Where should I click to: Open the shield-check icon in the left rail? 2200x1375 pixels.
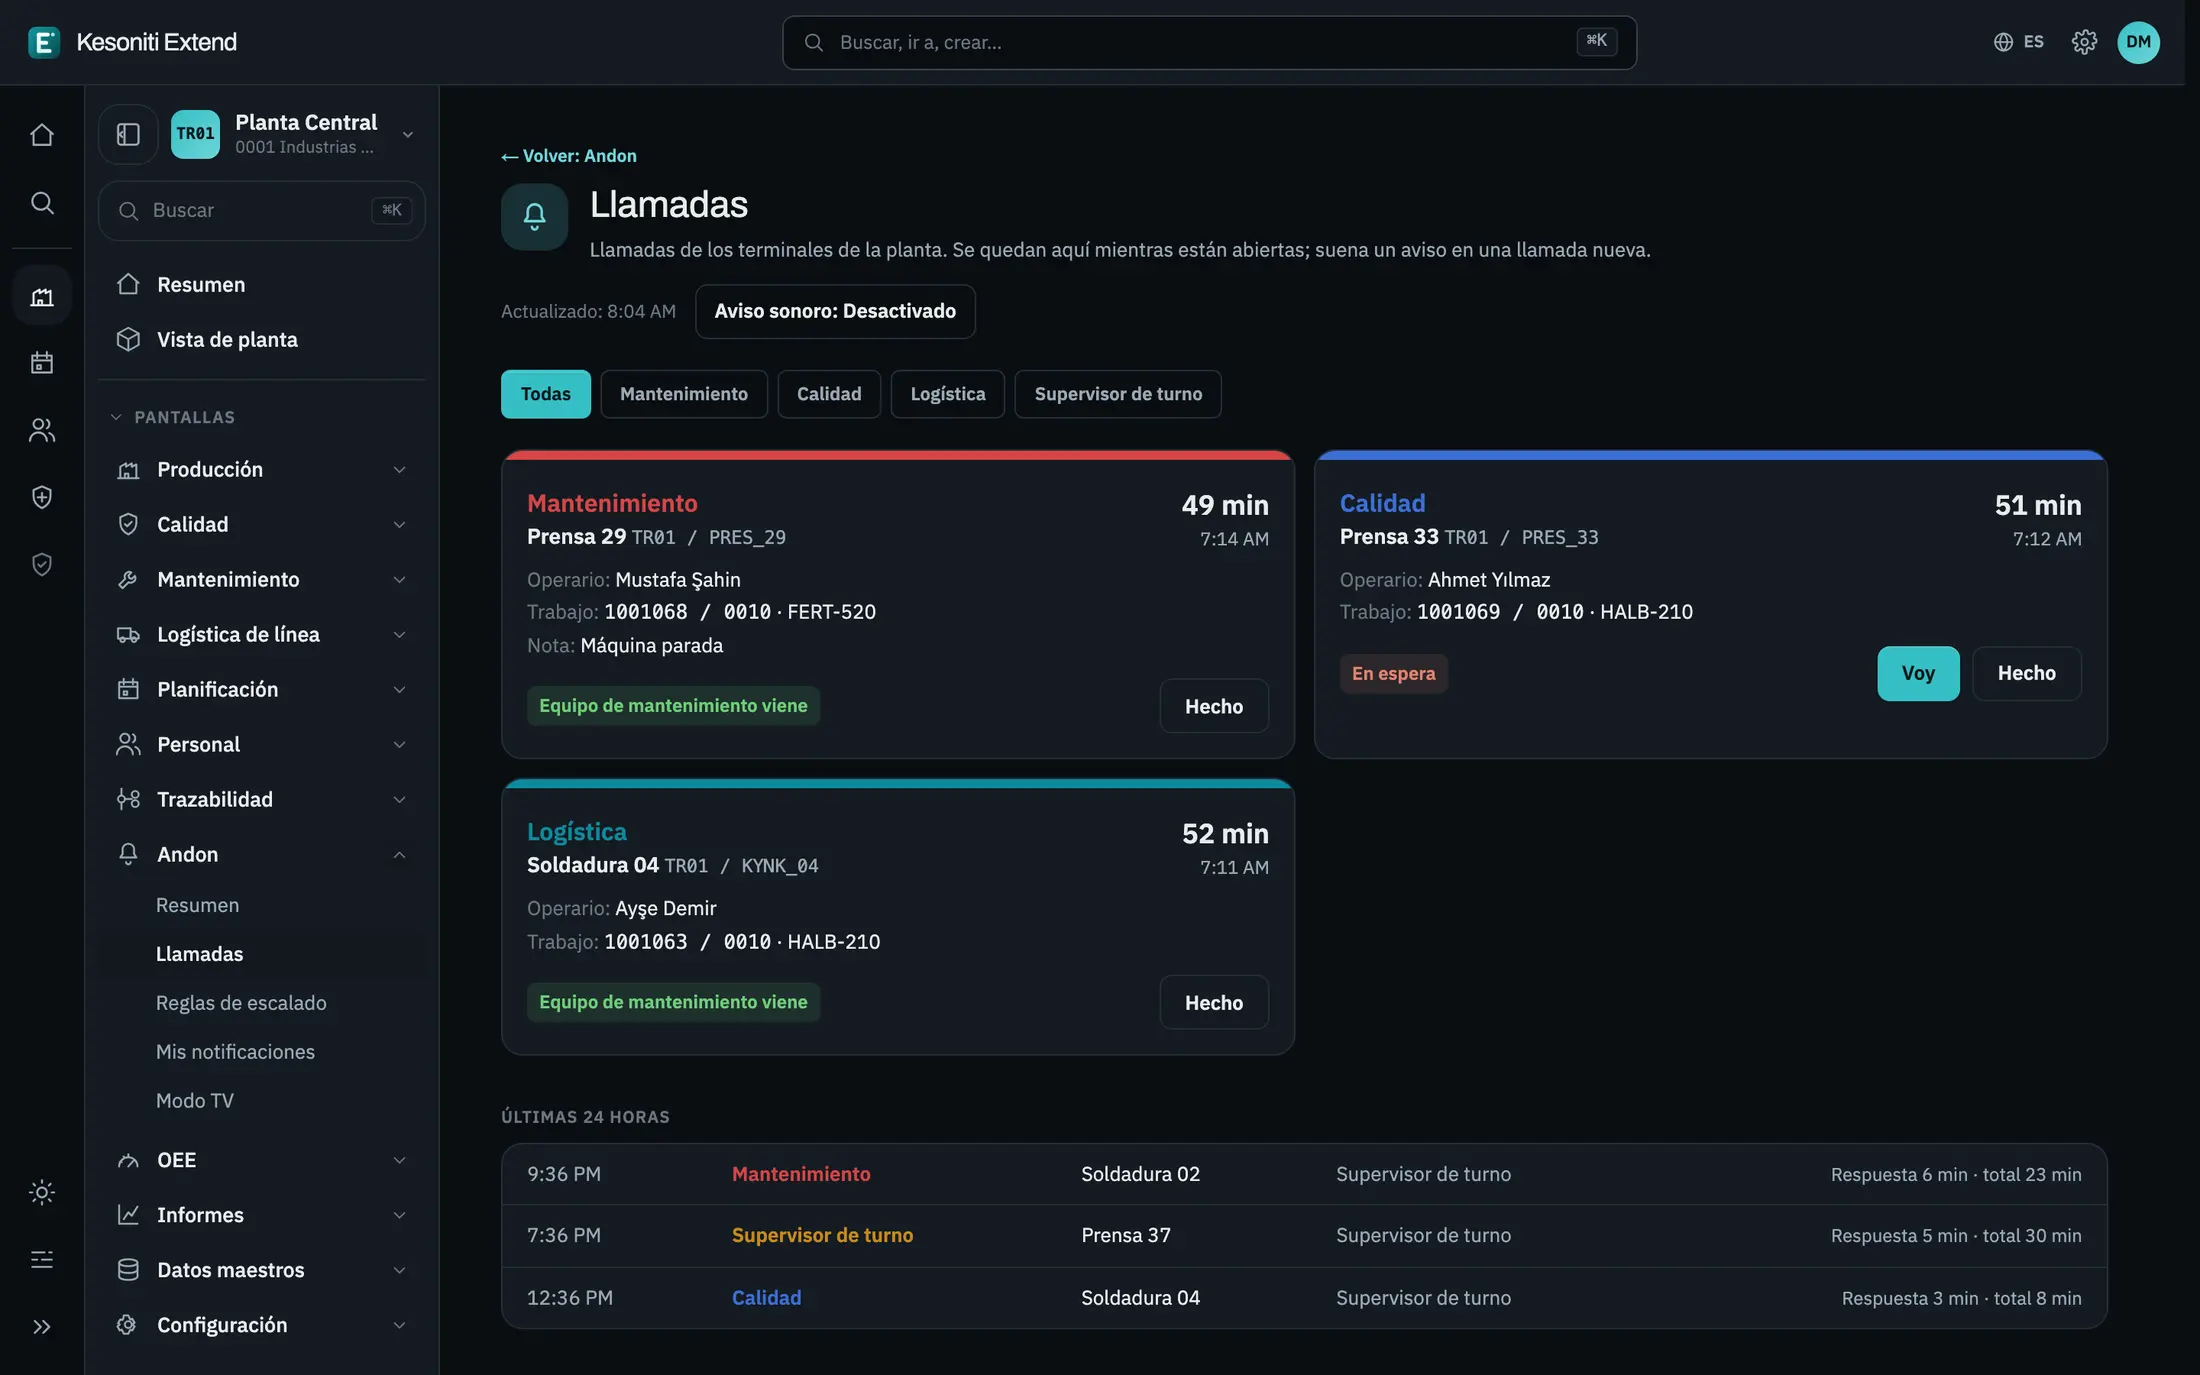(x=42, y=565)
